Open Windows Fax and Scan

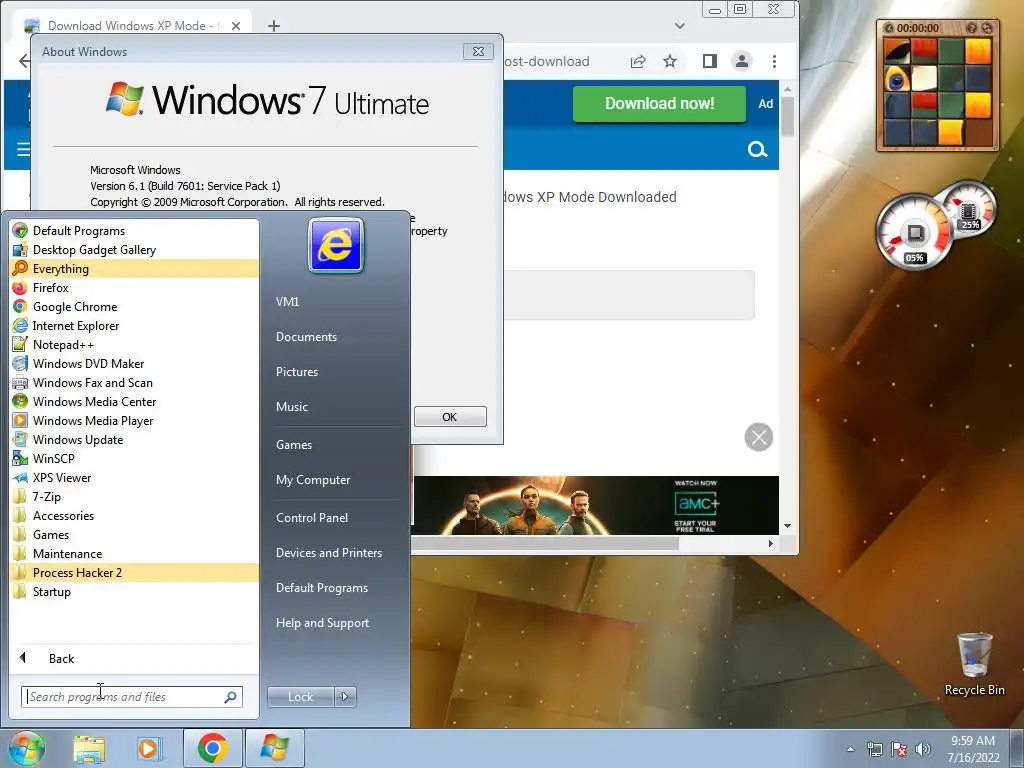pyautogui.click(x=135, y=382)
